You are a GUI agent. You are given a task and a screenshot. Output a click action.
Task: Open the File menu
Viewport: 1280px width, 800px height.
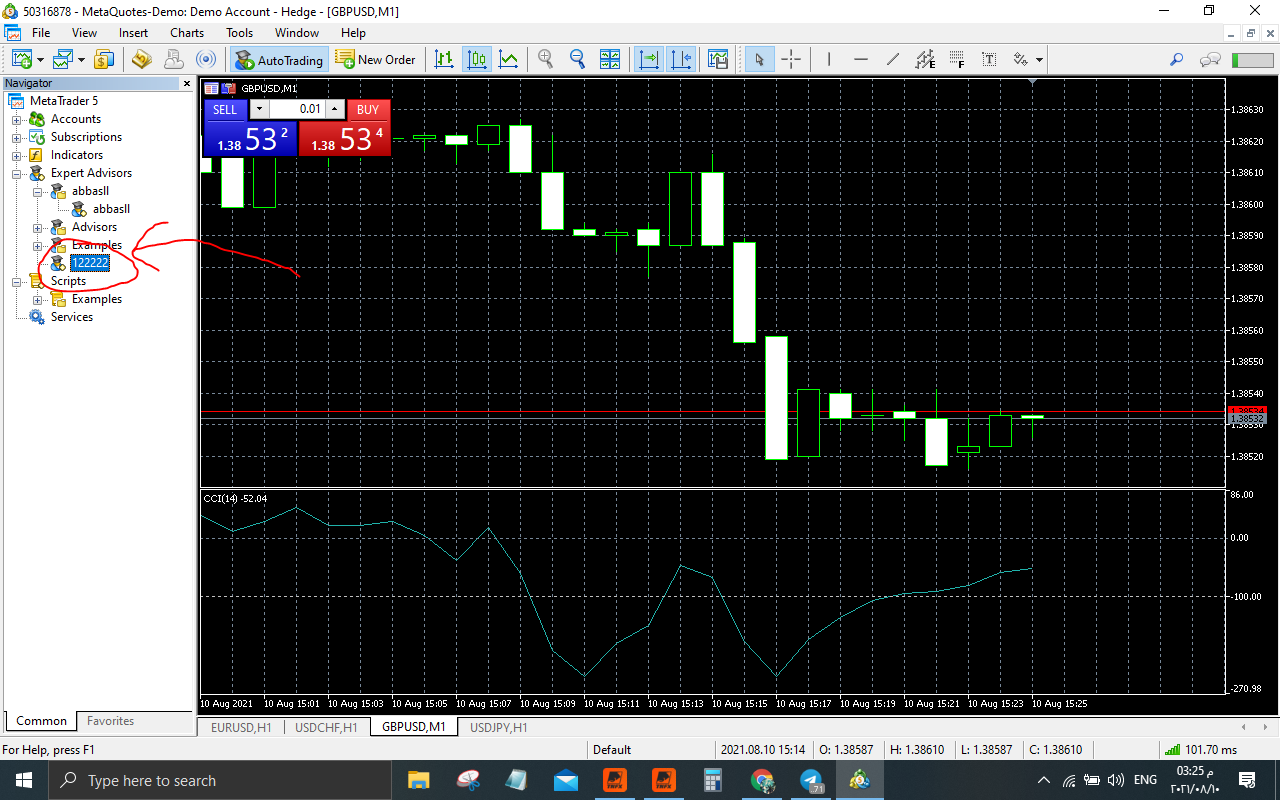(x=41, y=33)
